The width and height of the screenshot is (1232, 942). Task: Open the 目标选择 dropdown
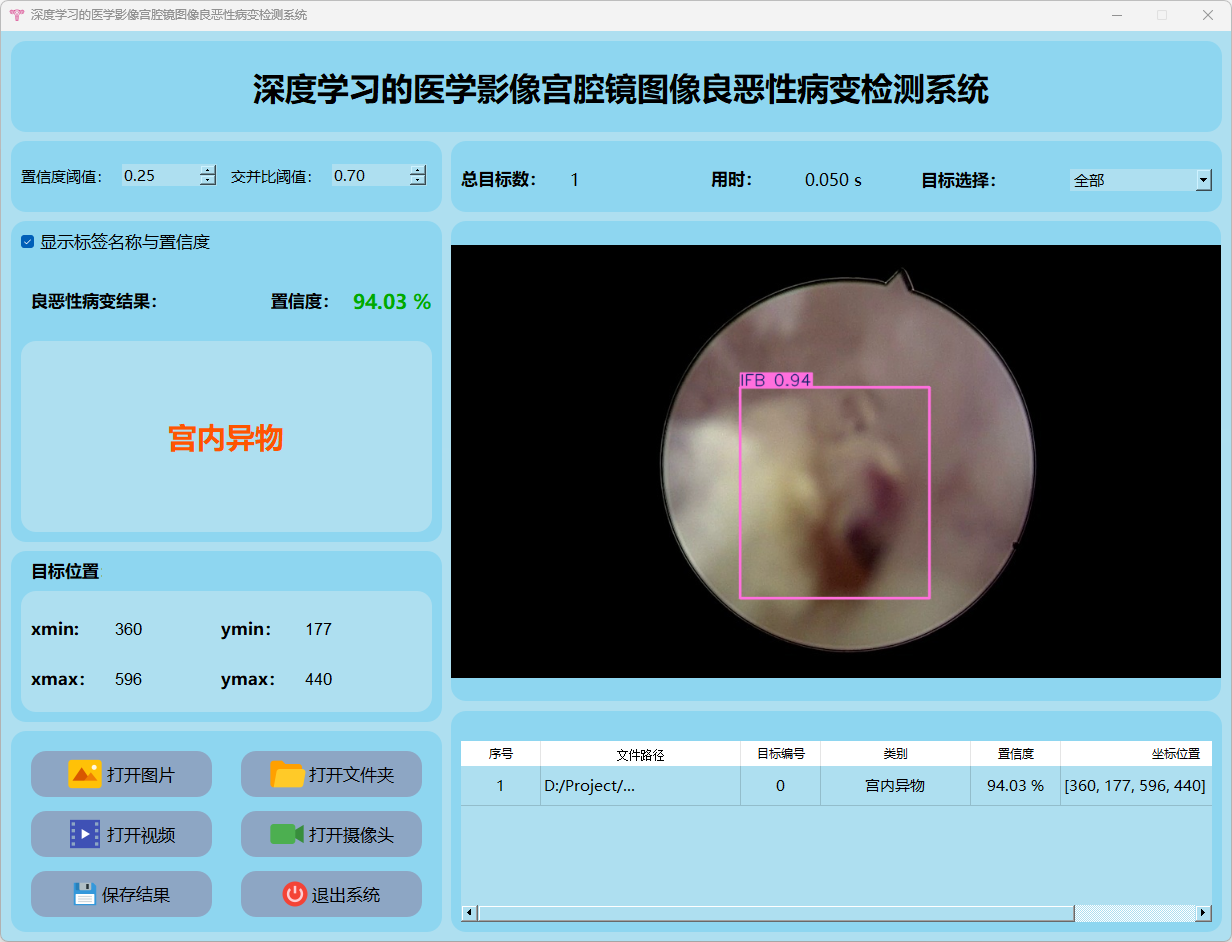(x=1202, y=181)
